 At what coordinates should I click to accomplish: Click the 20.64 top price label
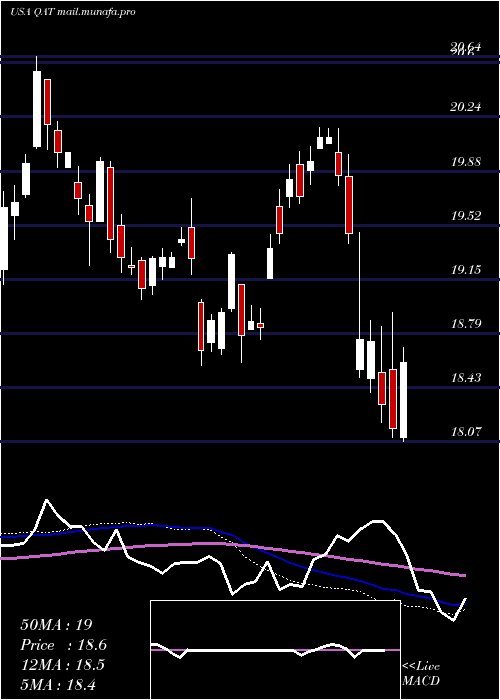(466, 46)
